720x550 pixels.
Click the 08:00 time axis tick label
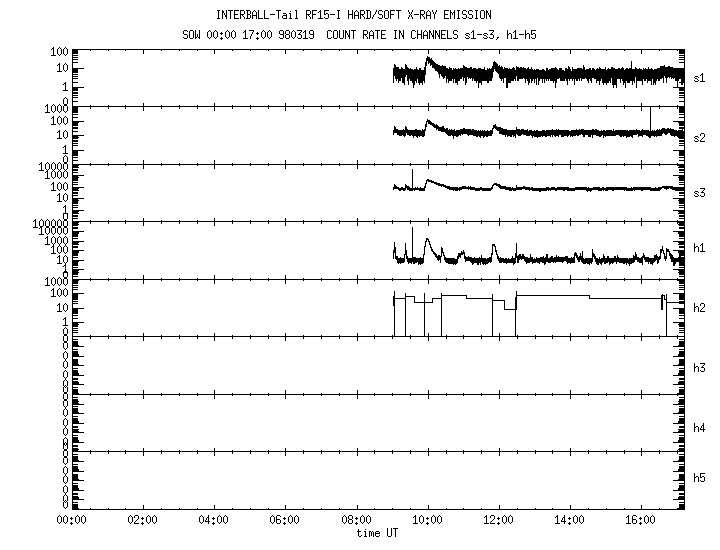[x=357, y=520]
